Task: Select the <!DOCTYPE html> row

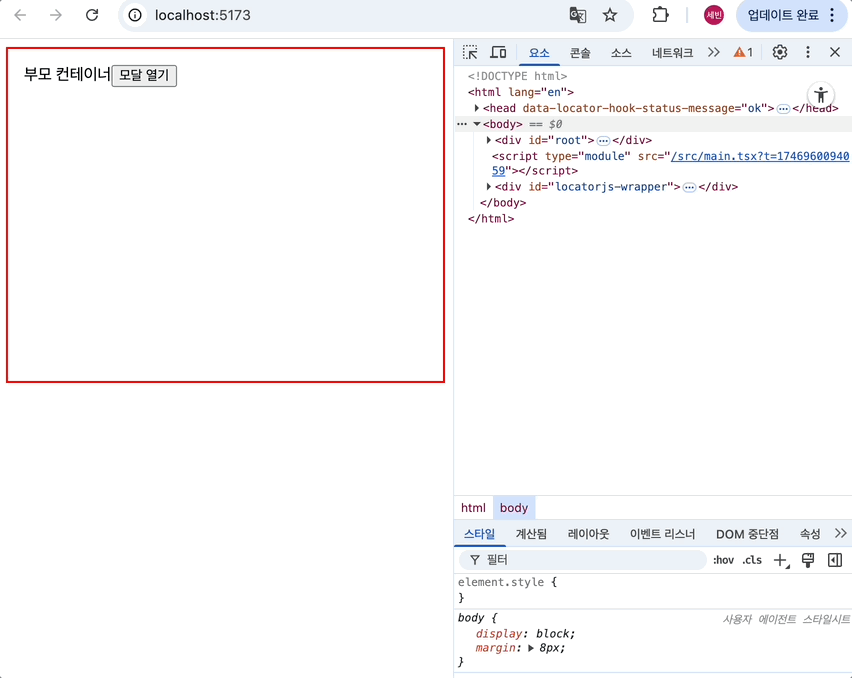Action: pyautogui.click(x=517, y=76)
